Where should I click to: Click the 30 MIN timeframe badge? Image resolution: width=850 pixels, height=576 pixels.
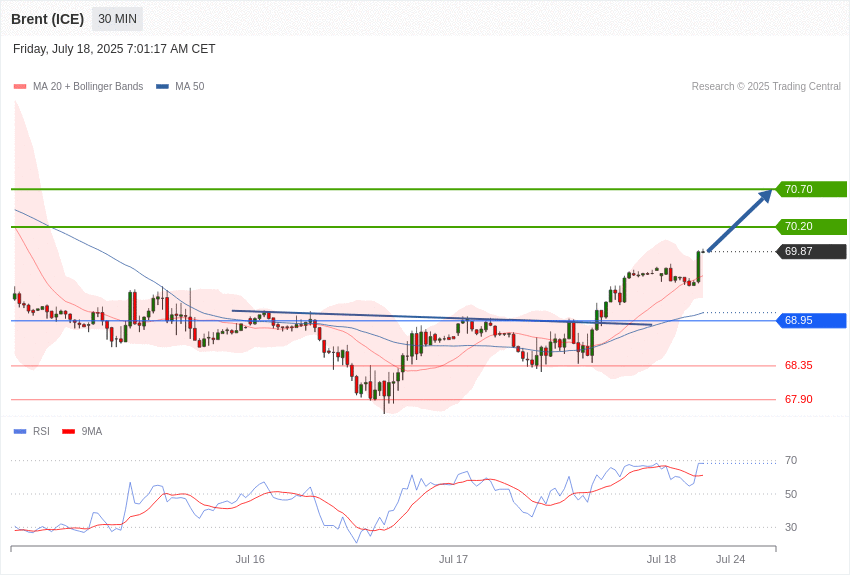(117, 19)
